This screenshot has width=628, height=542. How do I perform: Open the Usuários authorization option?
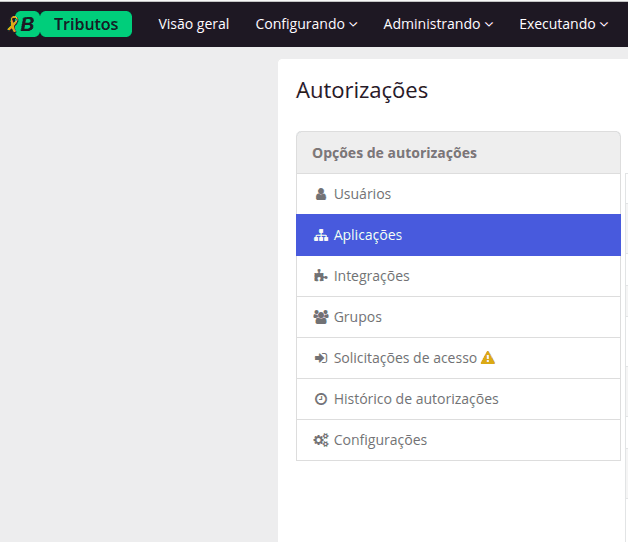click(x=362, y=194)
